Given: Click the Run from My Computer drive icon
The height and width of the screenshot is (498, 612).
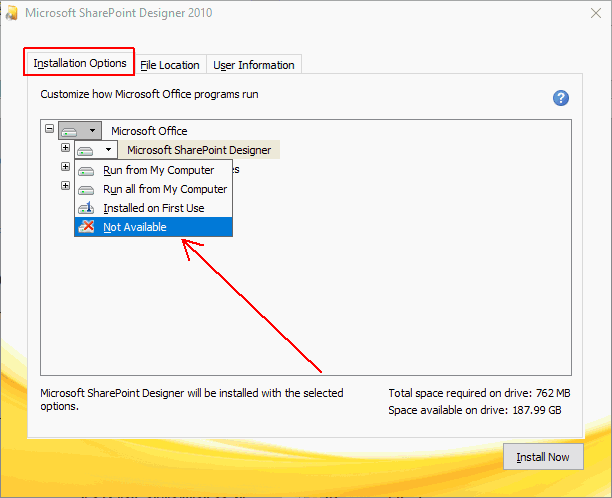Looking at the screenshot, I should pyautogui.click(x=86, y=171).
